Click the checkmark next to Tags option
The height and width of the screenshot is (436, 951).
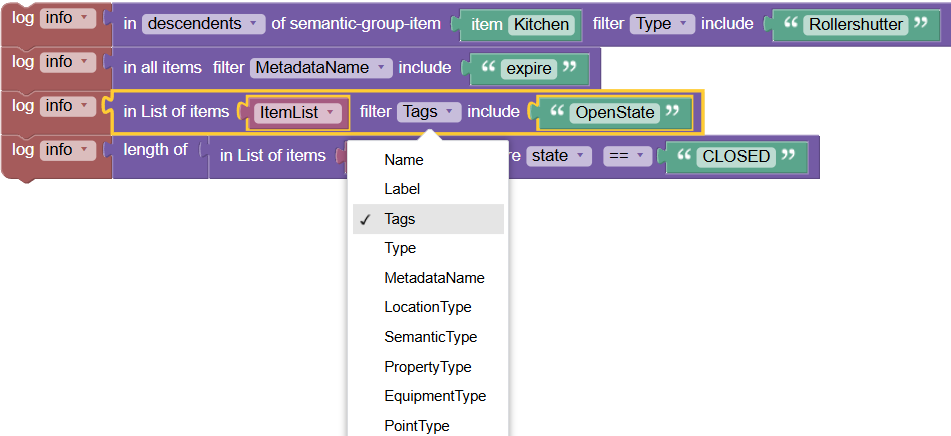coord(366,220)
